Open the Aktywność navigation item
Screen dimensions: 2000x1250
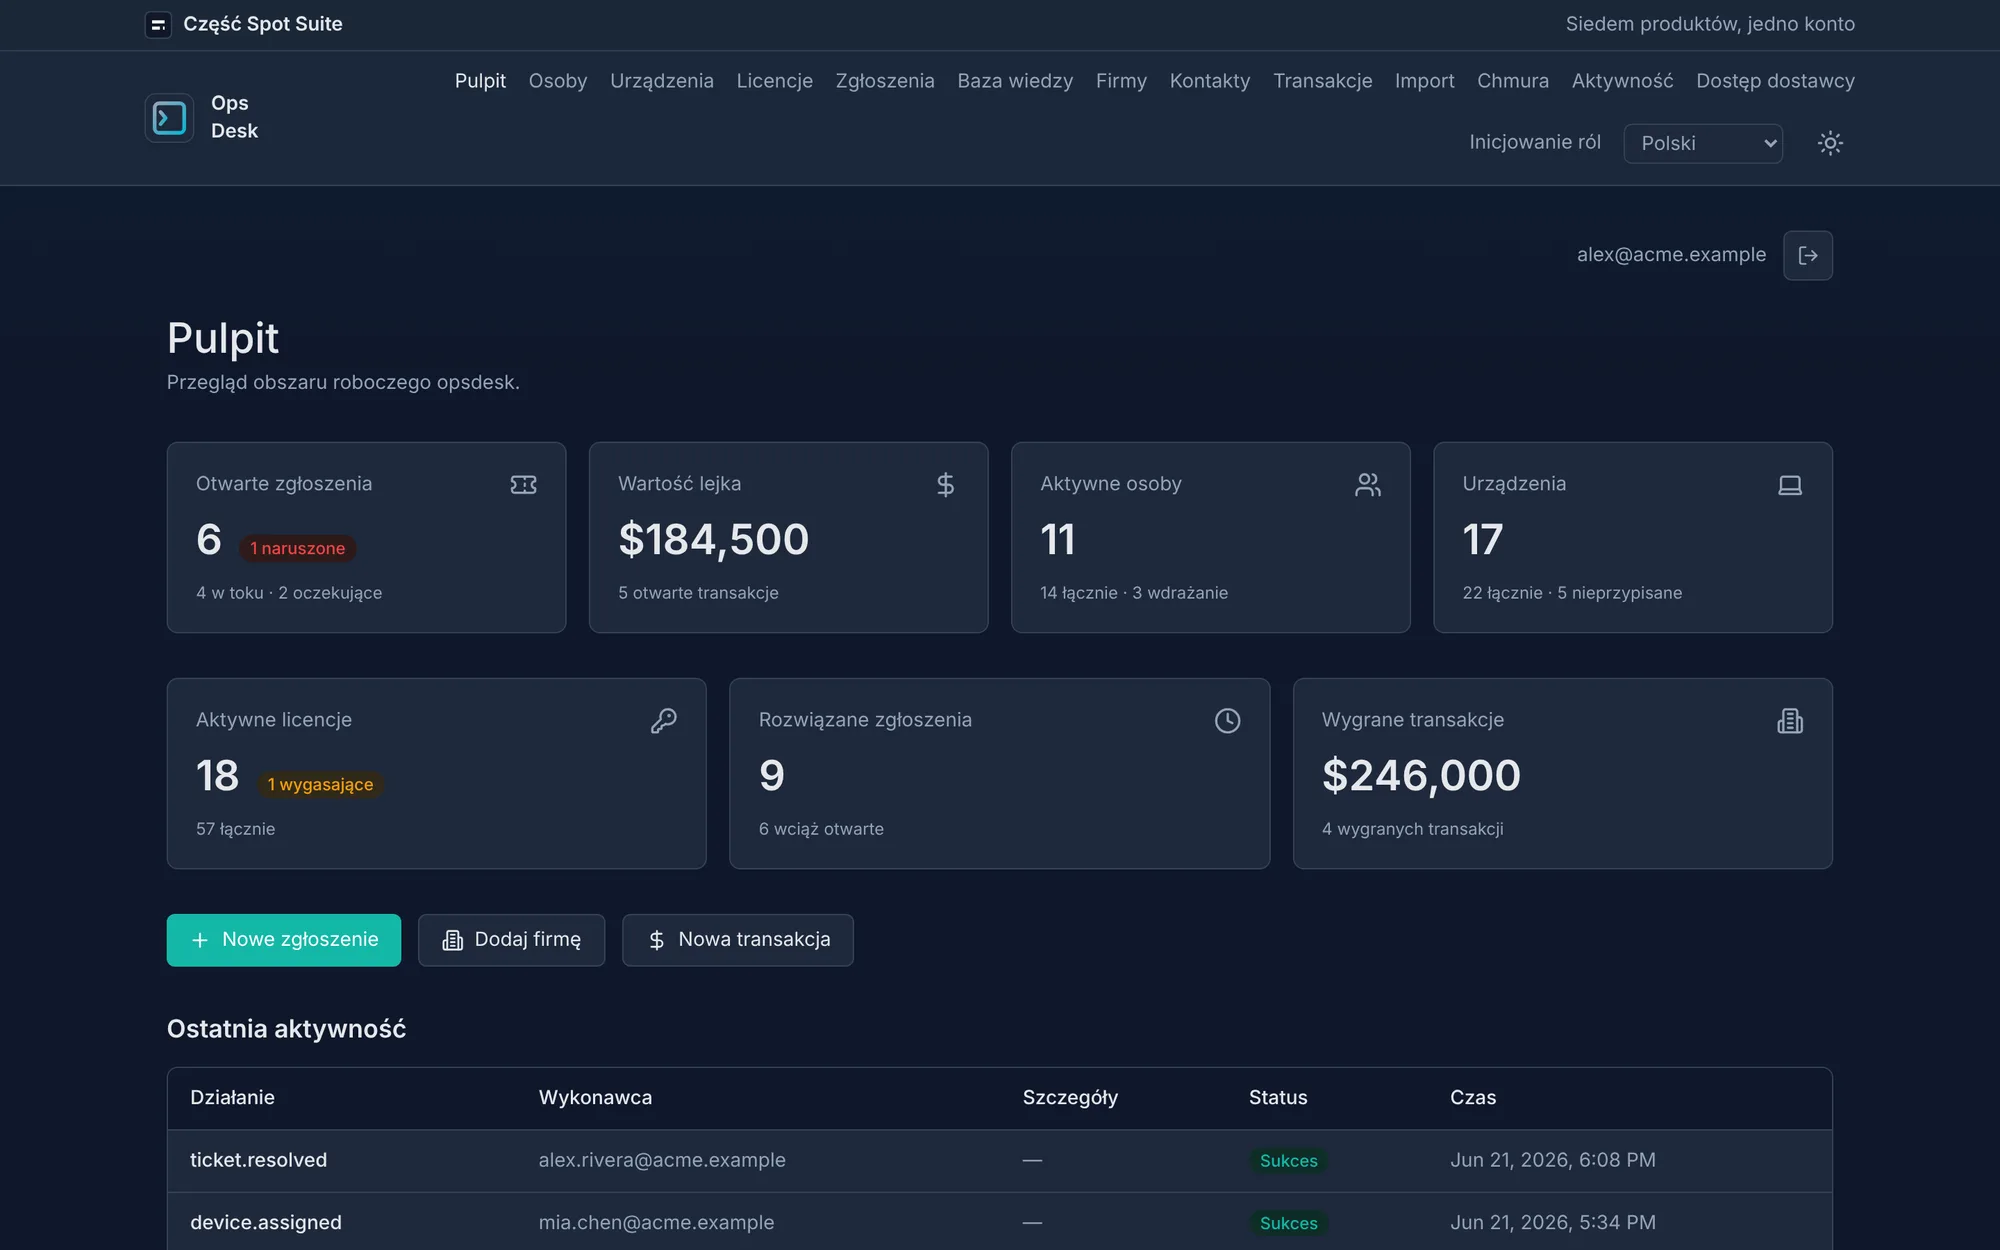coord(1622,81)
